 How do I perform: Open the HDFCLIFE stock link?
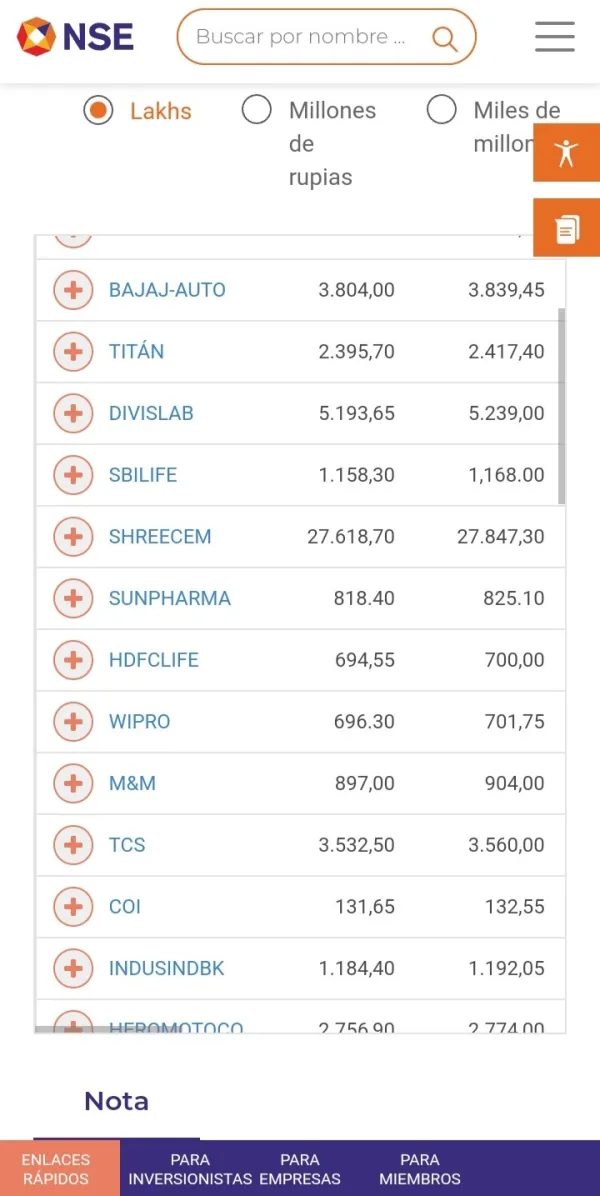[154, 660]
